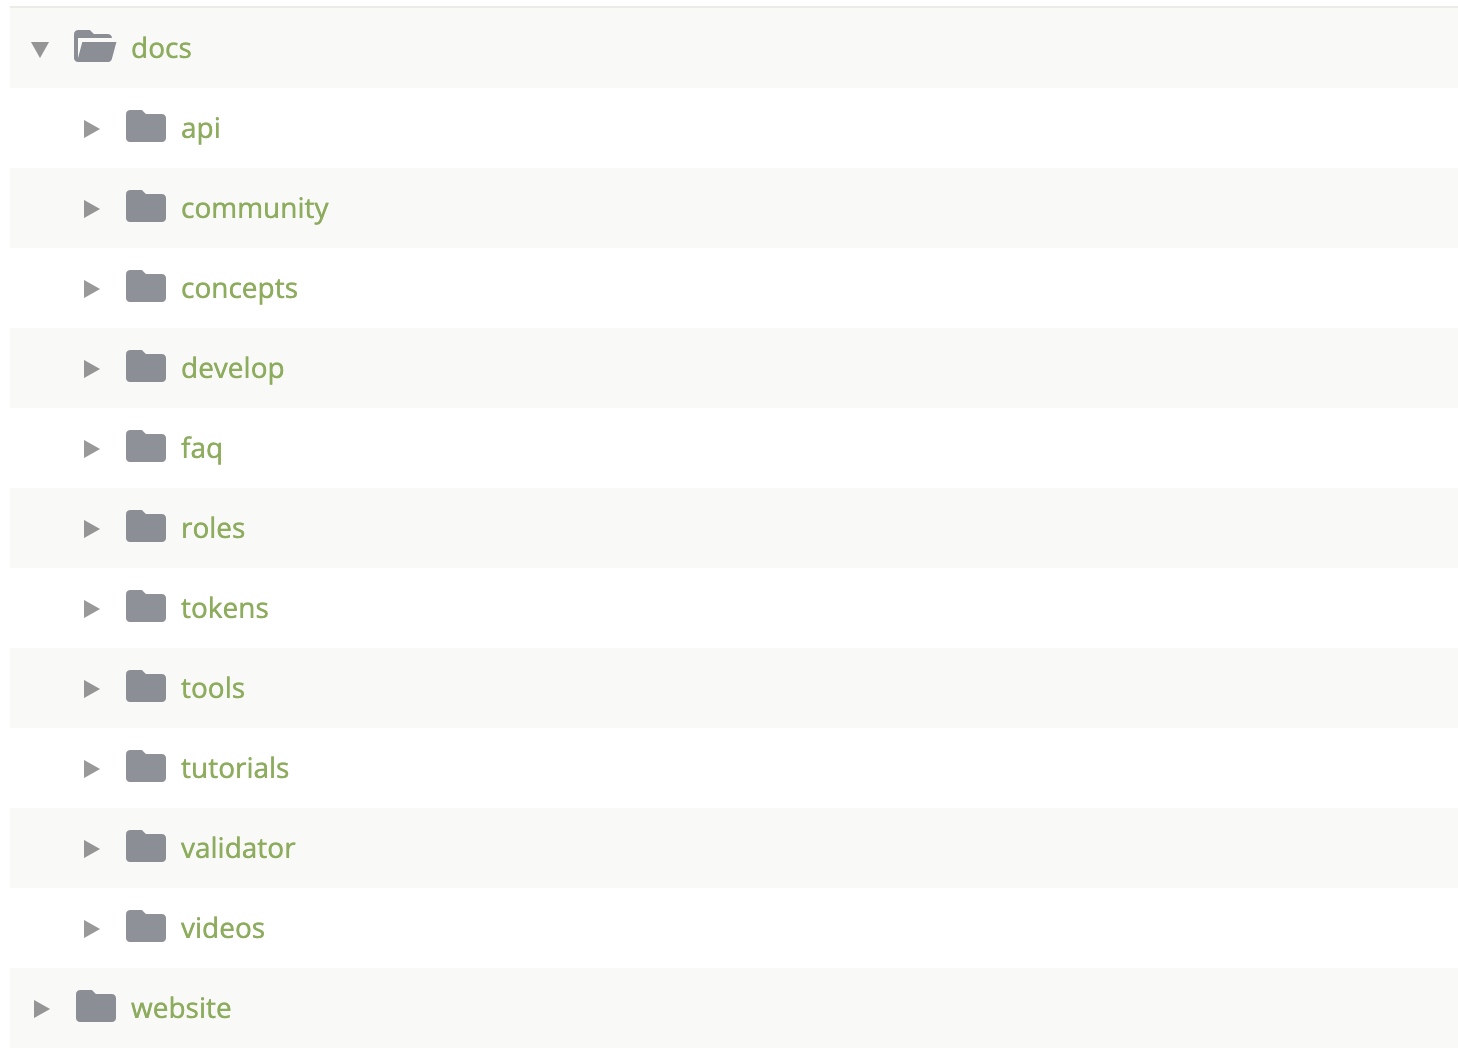Click the website folder icon
Viewport: 1458px width, 1052px height.
(x=96, y=1007)
